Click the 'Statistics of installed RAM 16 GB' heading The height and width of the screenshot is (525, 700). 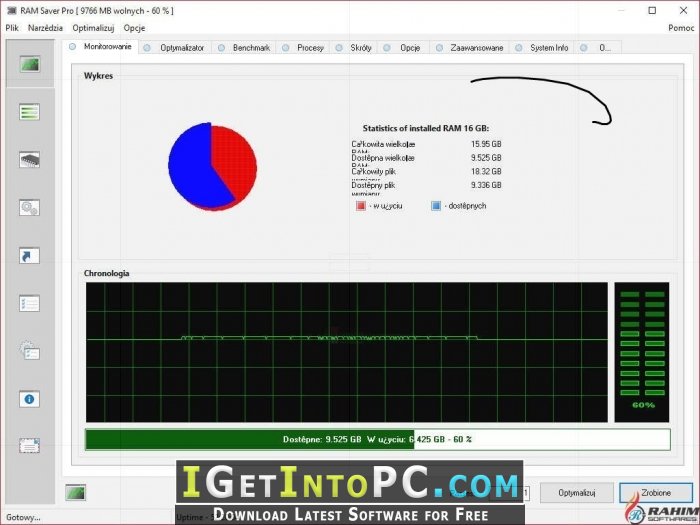pos(425,129)
